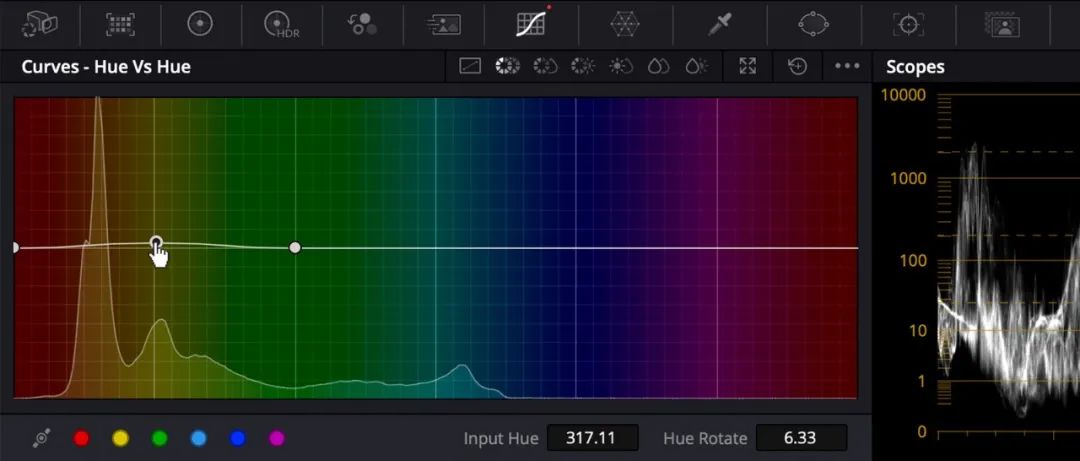The image size is (1080, 461).
Task: Open the RGB Mixer palette
Action: click(362, 24)
